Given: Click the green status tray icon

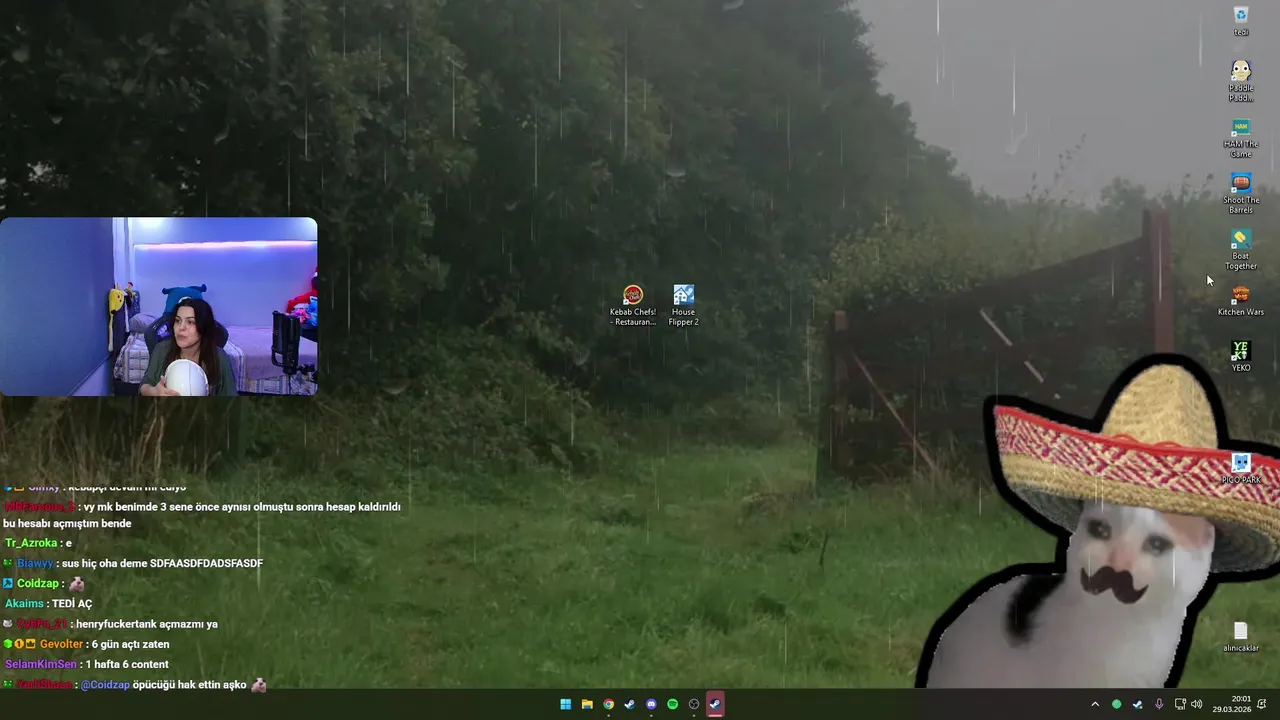Looking at the screenshot, I should point(1117,704).
